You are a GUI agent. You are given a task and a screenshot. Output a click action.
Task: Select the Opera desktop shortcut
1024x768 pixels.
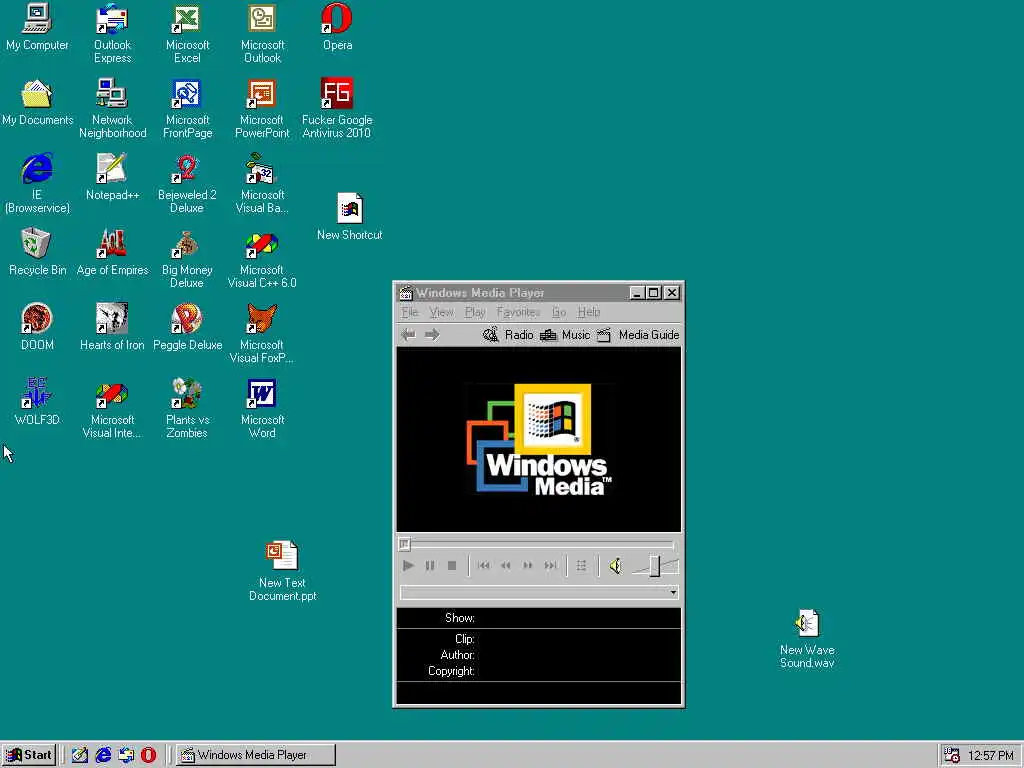337,27
